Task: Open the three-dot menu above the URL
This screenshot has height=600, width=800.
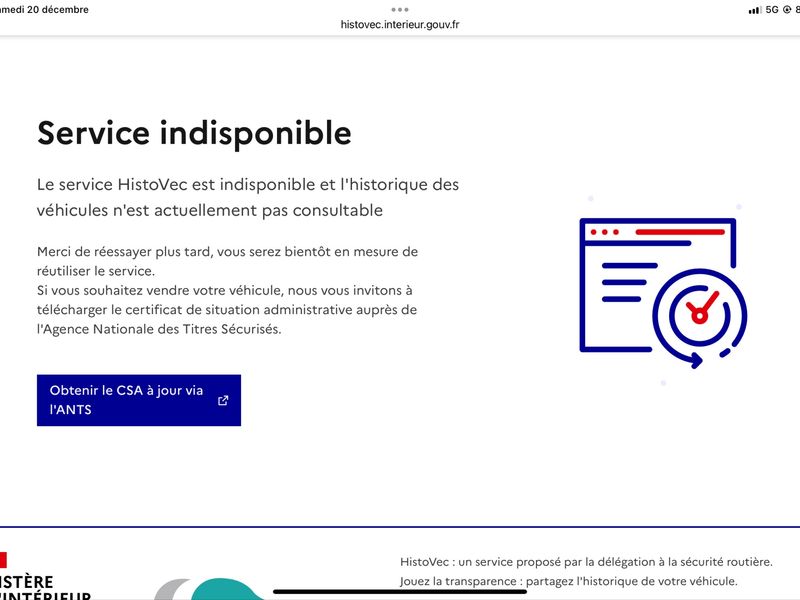Action: tap(400, 10)
